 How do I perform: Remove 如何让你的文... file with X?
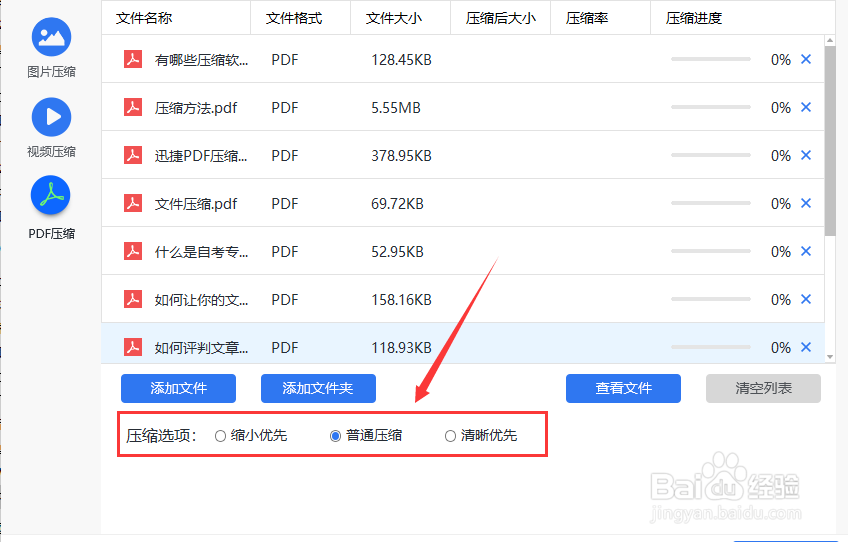tap(806, 299)
